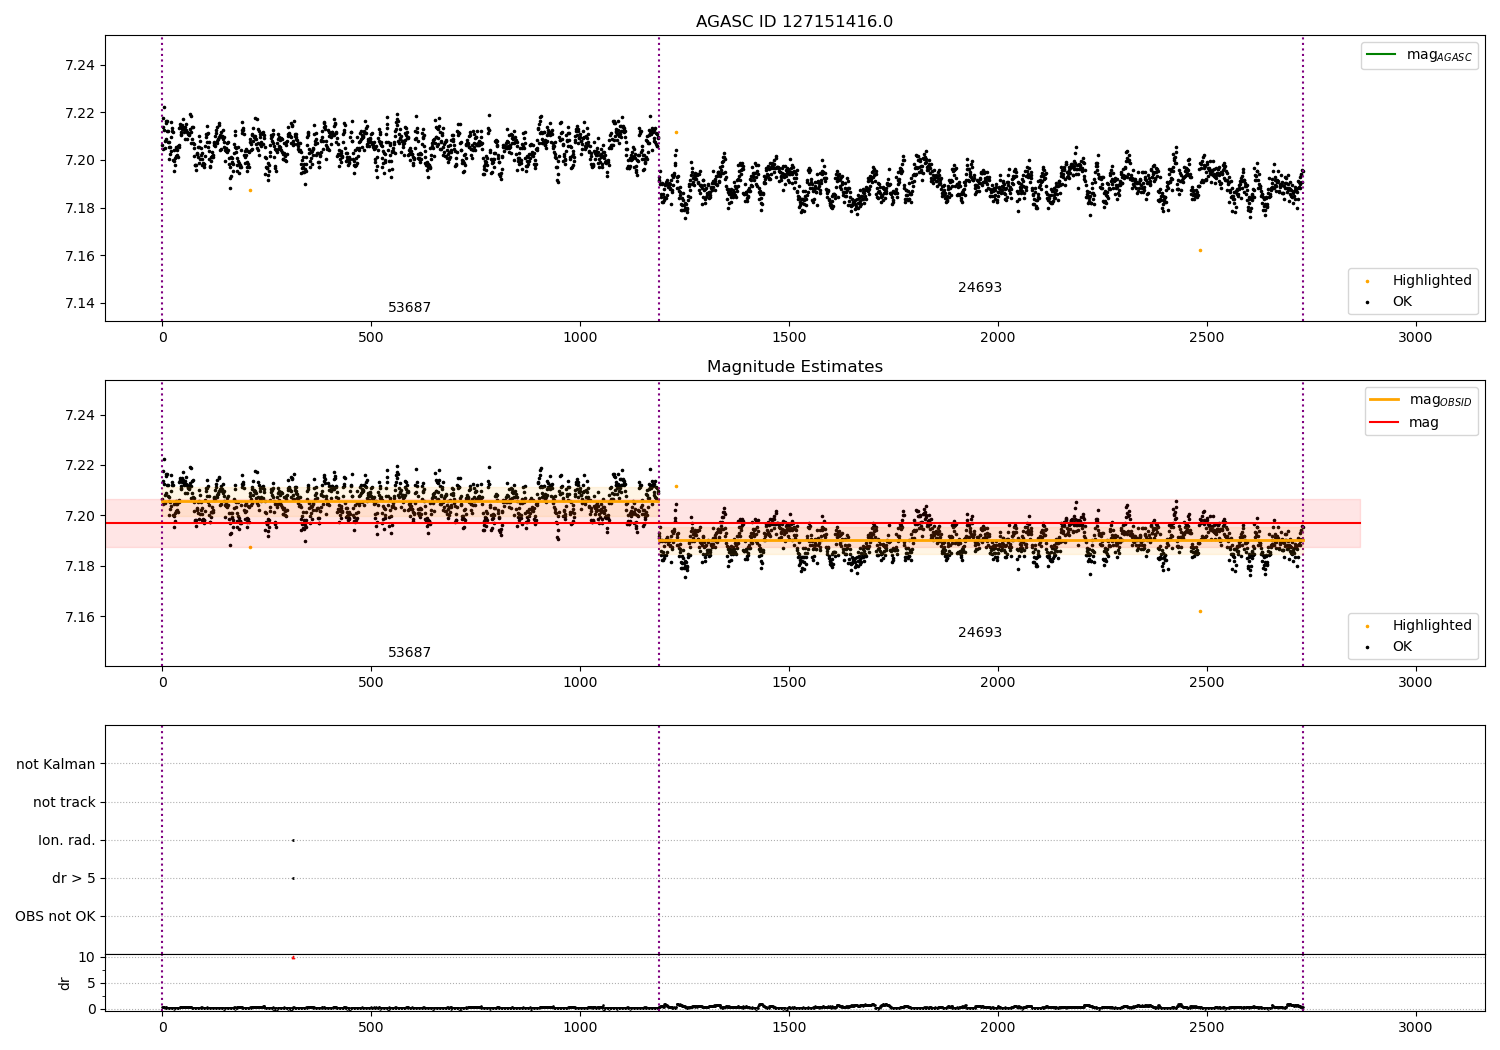
Task: Click the 1000 x-tick under the bottom plot
Action: click(580, 1027)
